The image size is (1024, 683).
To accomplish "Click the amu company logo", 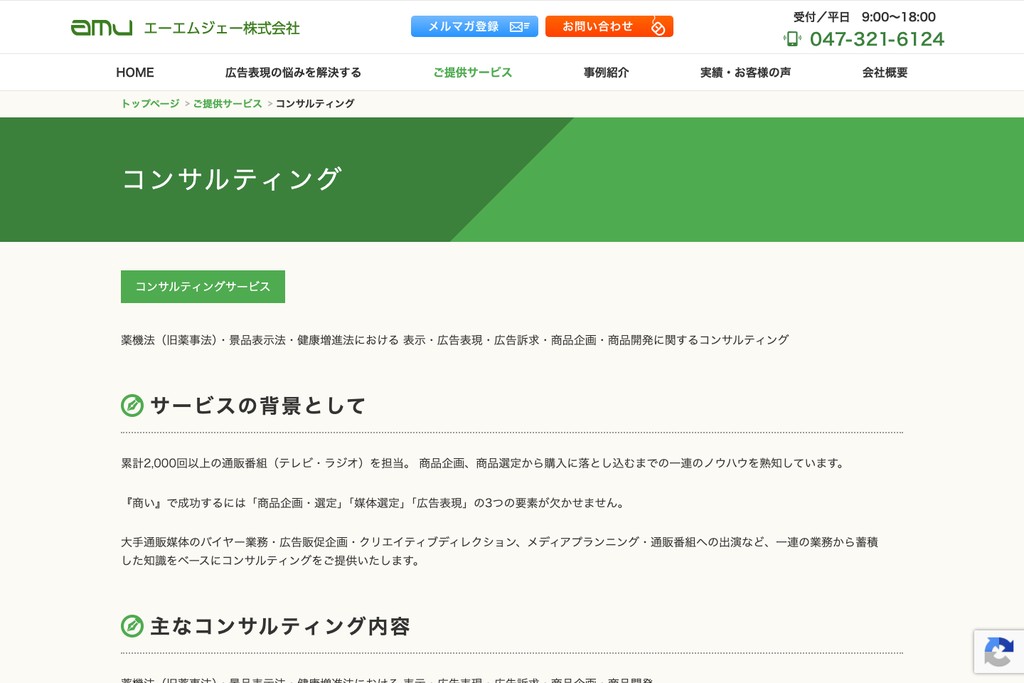I will pos(101,27).
